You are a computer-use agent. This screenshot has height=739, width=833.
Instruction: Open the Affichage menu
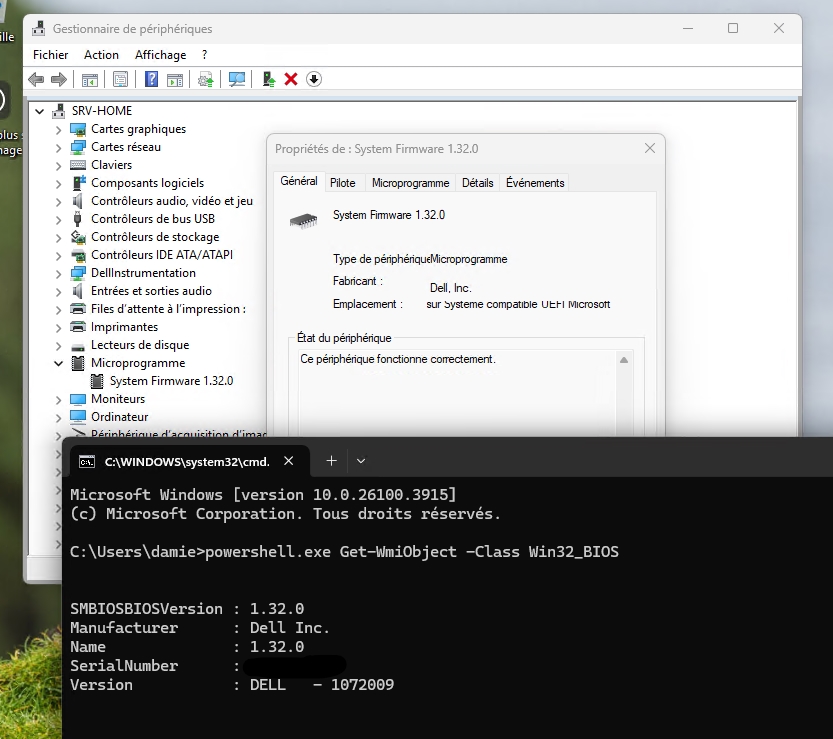[x=160, y=55]
